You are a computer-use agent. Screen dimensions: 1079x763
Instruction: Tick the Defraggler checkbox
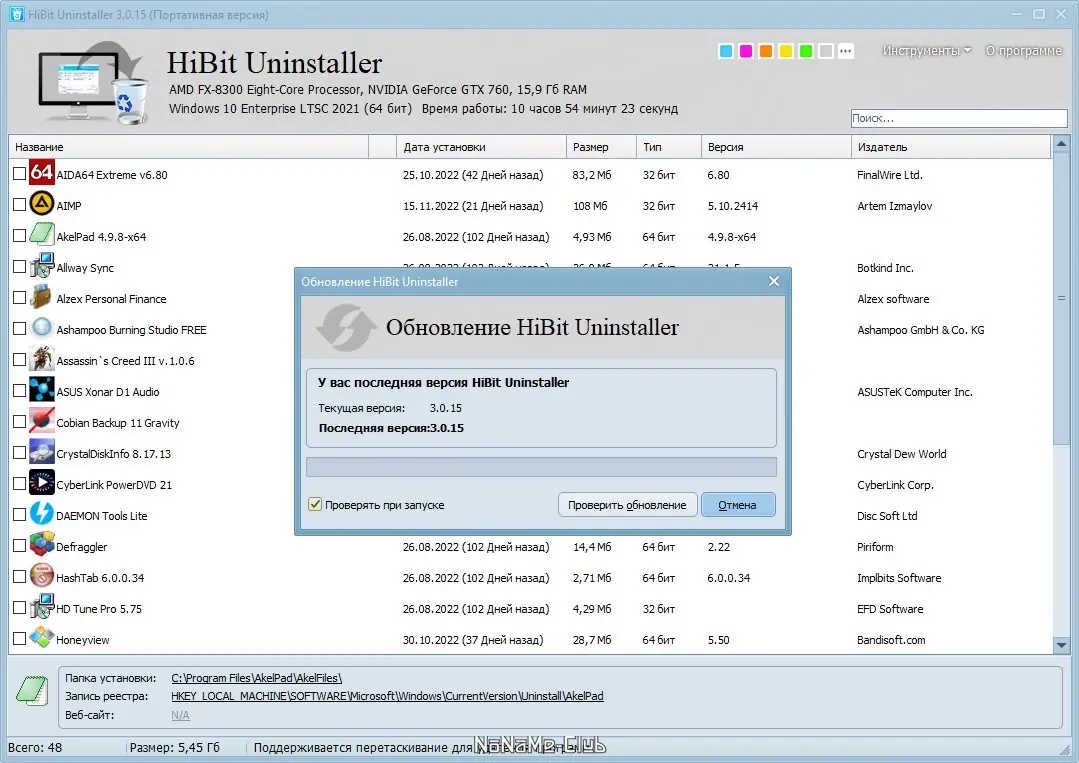19,546
